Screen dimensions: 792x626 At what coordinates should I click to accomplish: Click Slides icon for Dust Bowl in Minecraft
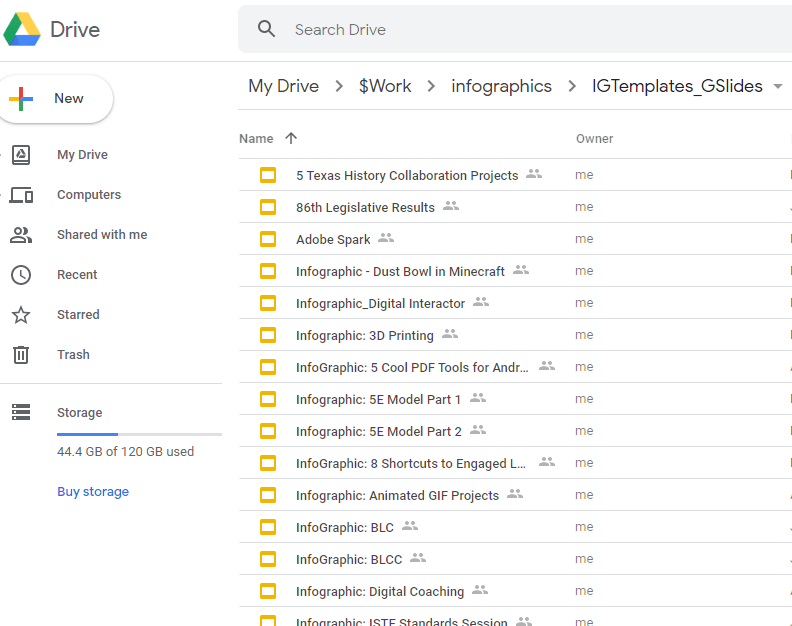pyautogui.click(x=268, y=271)
